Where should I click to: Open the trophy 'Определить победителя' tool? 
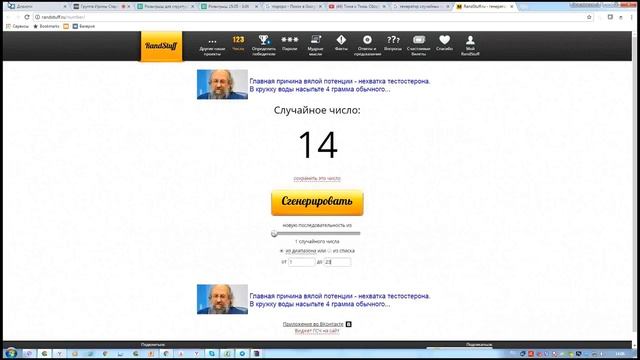pos(264,46)
